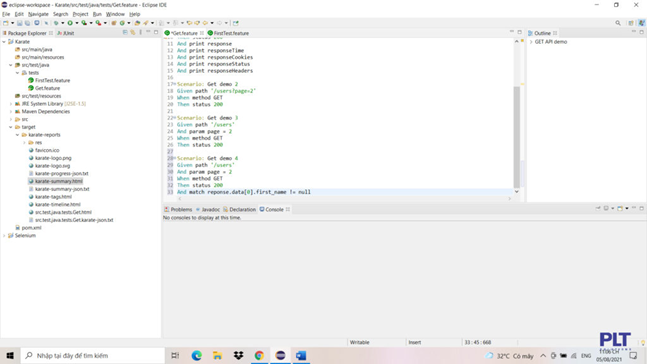Click the Display Selected Console icon
The height and width of the screenshot is (364, 647).
(x=606, y=208)
